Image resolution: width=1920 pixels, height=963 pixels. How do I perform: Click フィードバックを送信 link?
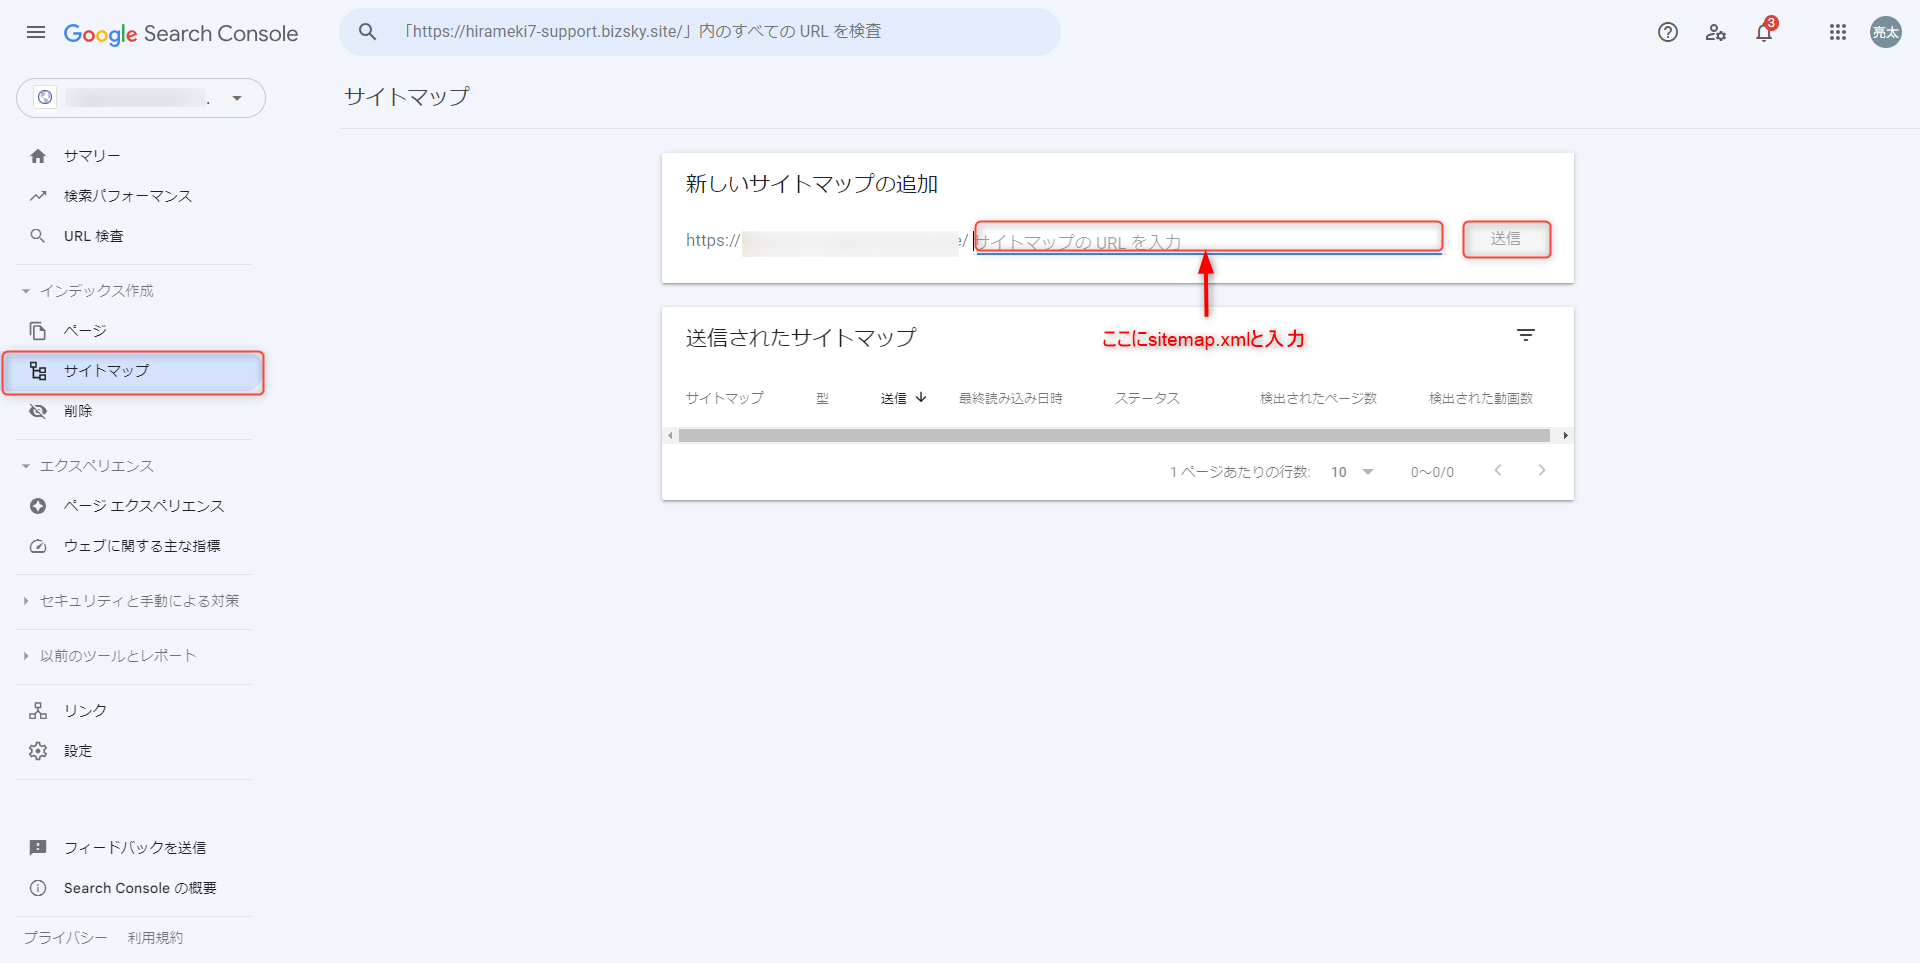point(135,848)
